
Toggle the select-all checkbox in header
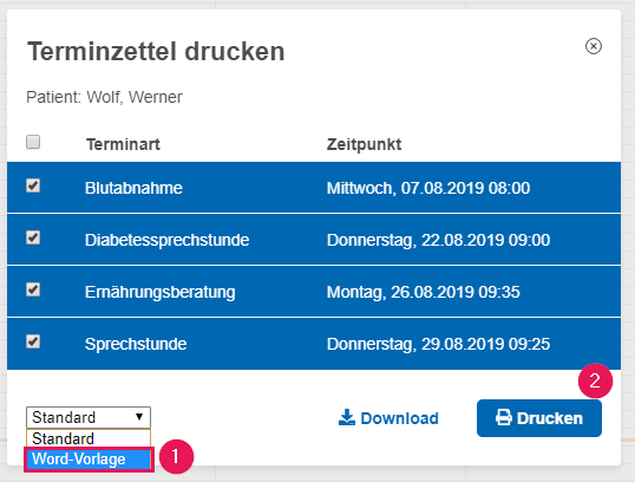click(33, 142)
